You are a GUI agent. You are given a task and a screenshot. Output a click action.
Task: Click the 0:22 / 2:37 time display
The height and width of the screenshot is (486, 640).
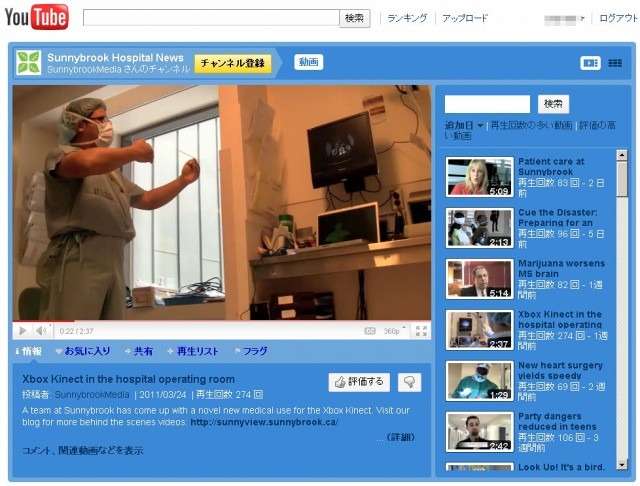point(76,331)
